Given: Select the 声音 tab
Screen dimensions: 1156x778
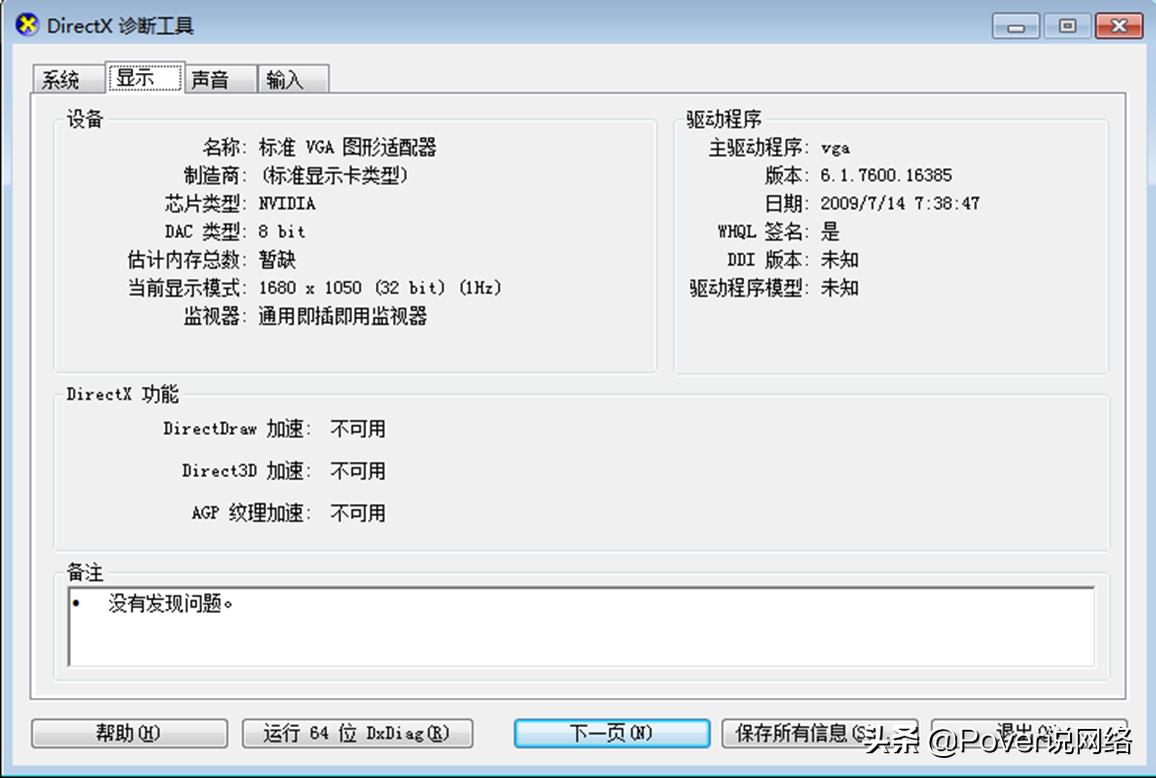Looking at the screenshot, I should 219,78.
